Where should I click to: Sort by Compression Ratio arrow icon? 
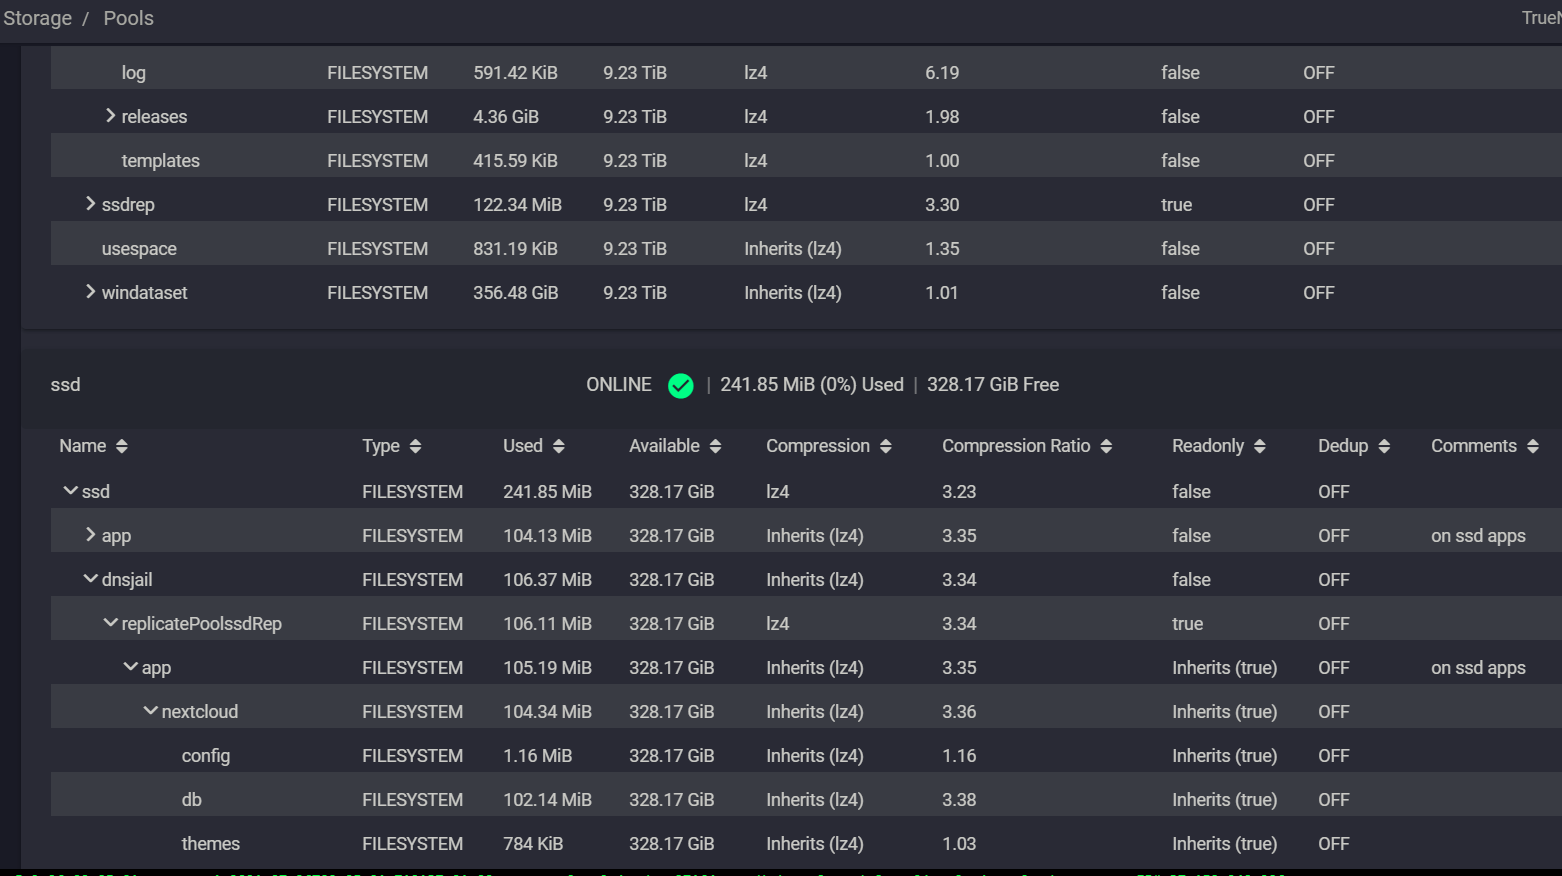coord(1106,446)
